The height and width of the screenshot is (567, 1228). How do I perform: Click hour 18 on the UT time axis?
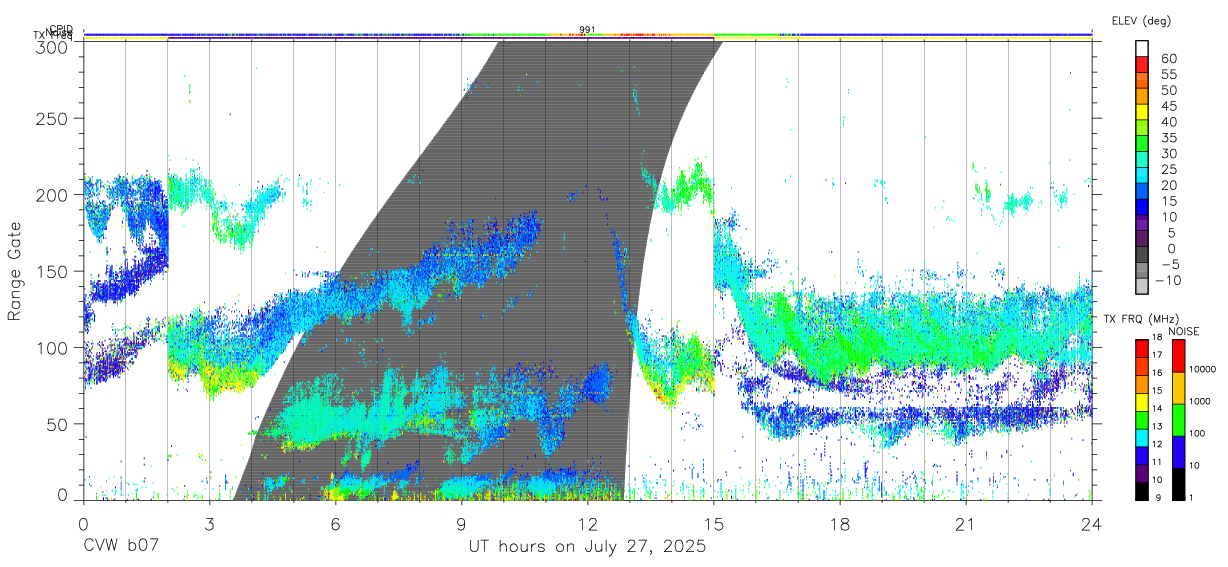[840, 524]
